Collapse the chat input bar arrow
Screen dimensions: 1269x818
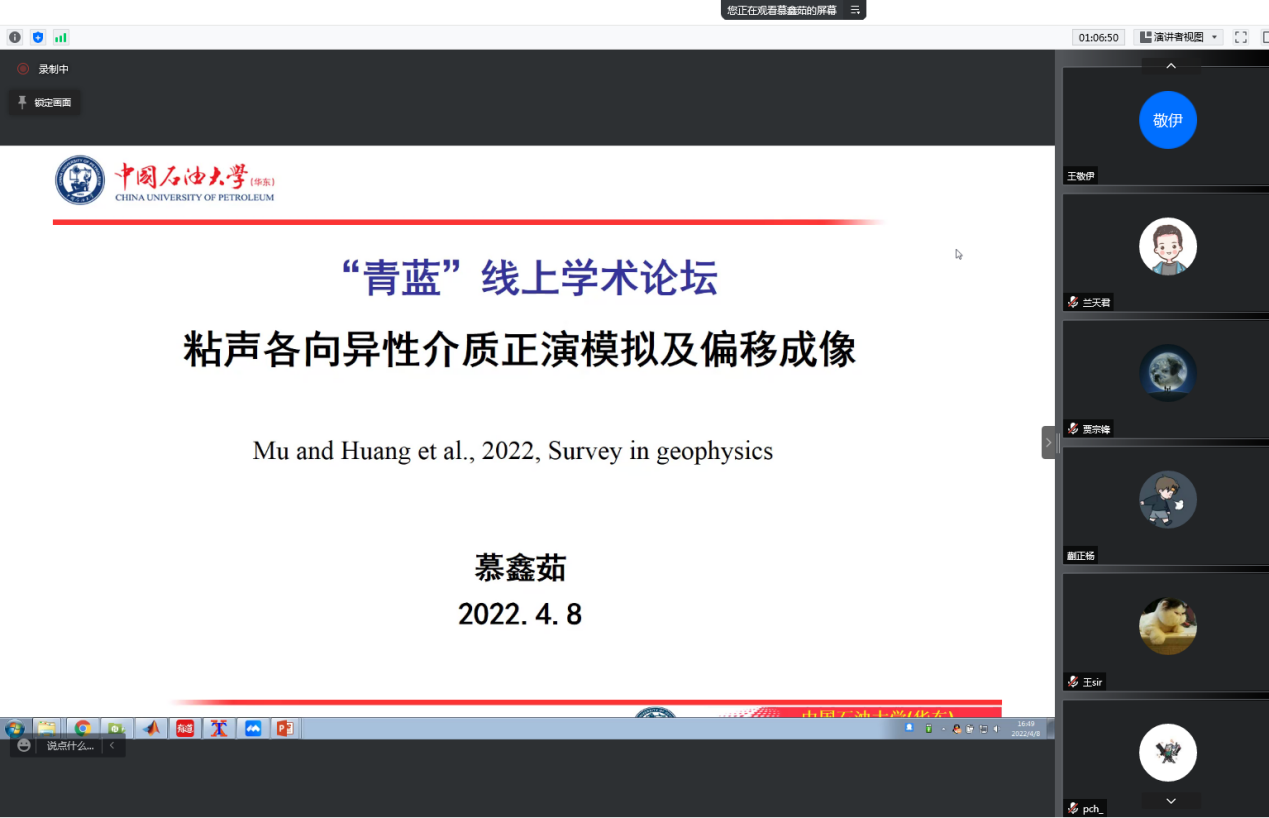pyautogui.click(x=112, y=745)
